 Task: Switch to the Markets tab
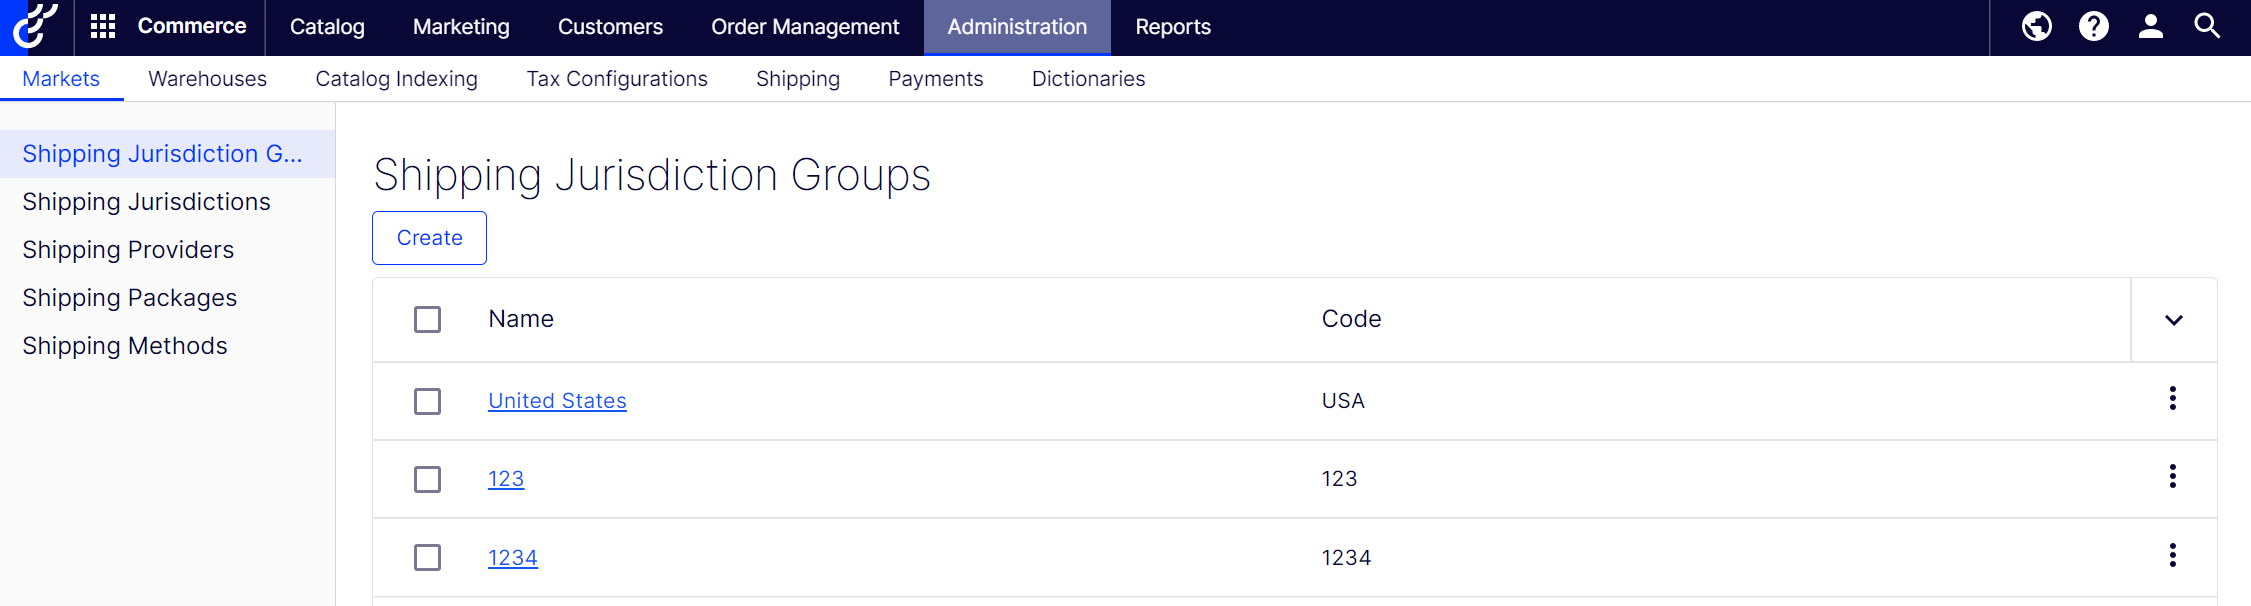pyautogui.click(x=61, y=79)
